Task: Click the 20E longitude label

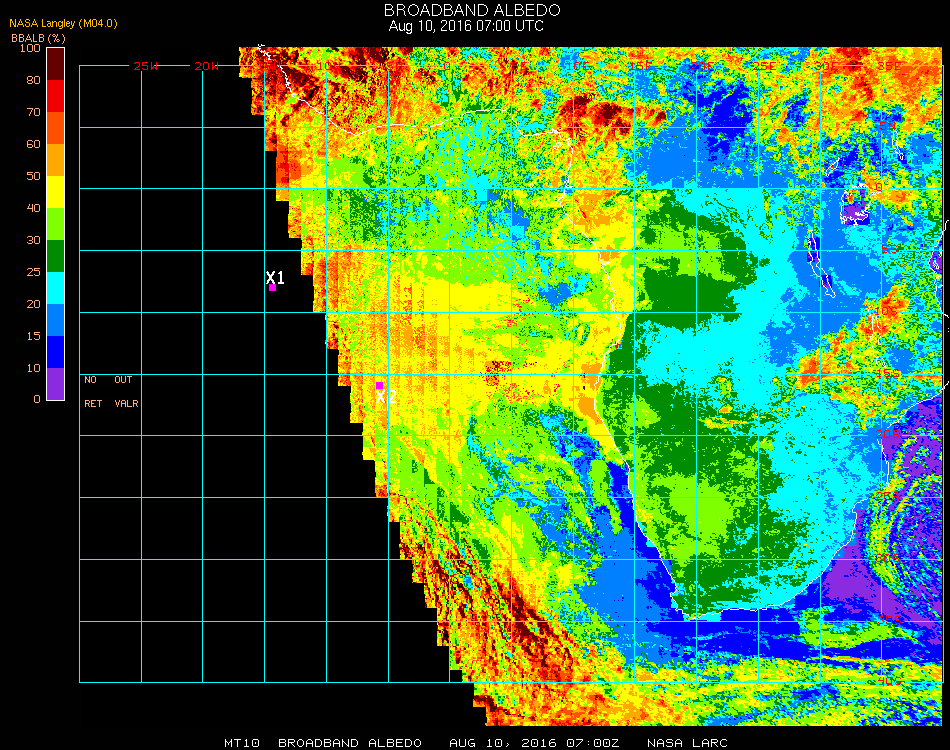Action: (x=702, y=66)
